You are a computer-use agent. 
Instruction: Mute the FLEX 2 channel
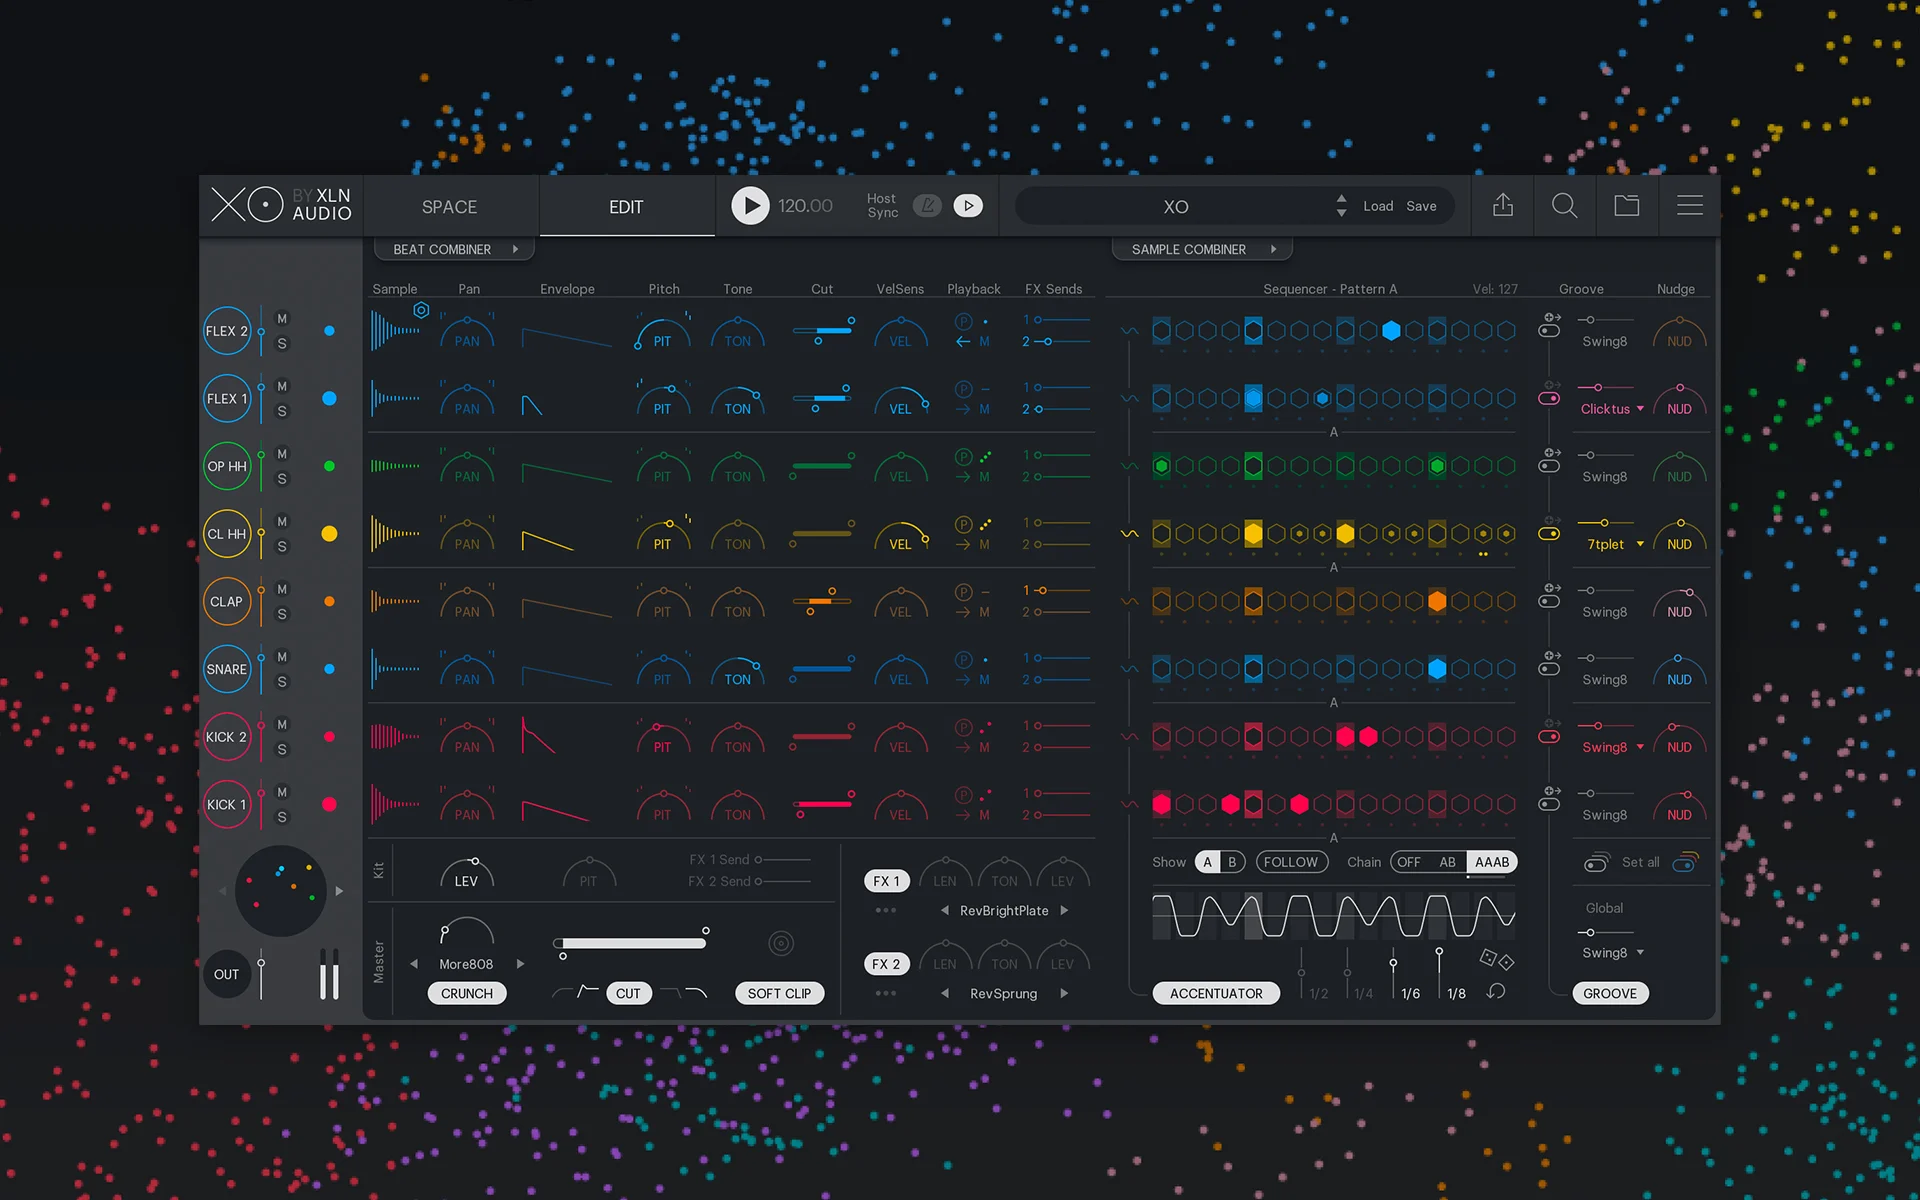(282, 319)
